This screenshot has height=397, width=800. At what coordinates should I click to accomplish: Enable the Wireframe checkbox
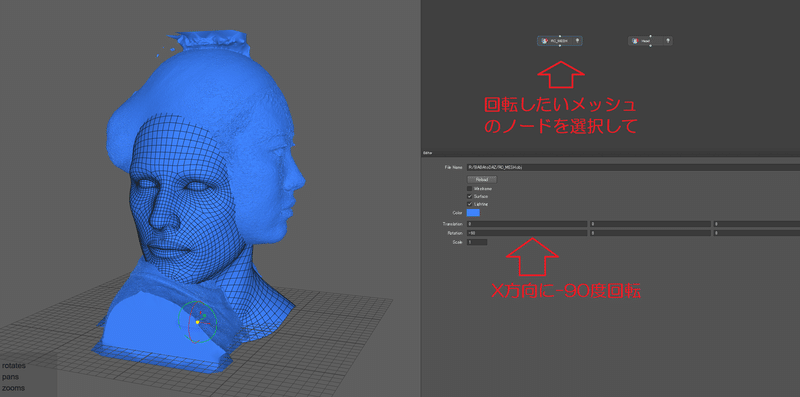point(470,188)
